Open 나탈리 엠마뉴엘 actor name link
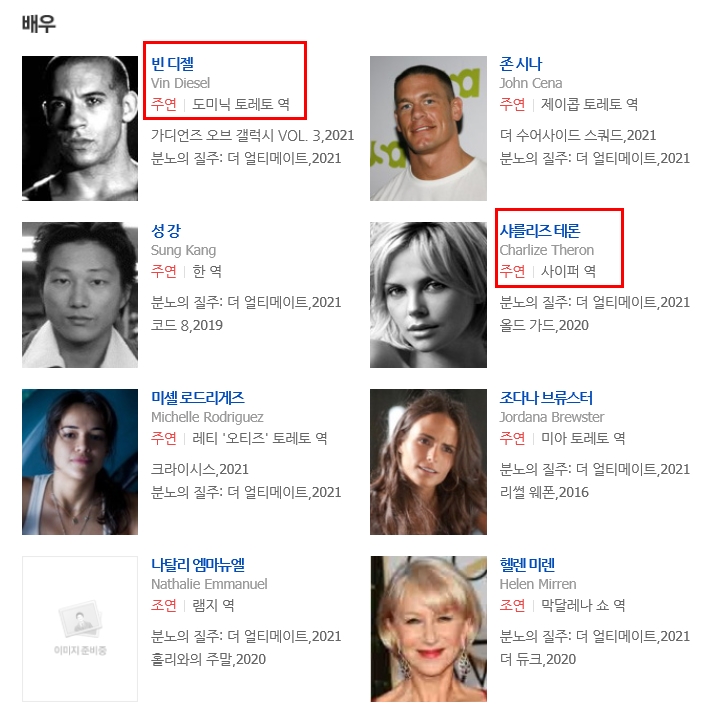Screen dimensions: 717x713 click(x=198, y=564)
